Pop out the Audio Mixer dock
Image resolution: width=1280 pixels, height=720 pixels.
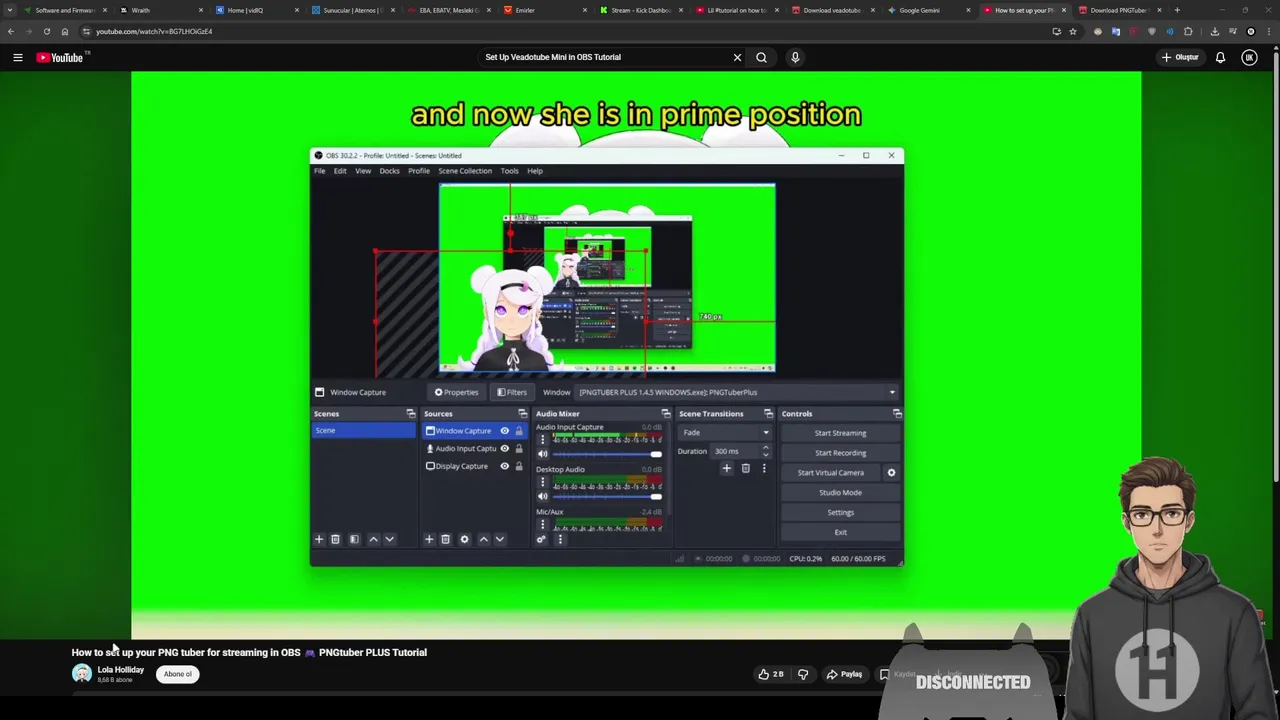666,413
